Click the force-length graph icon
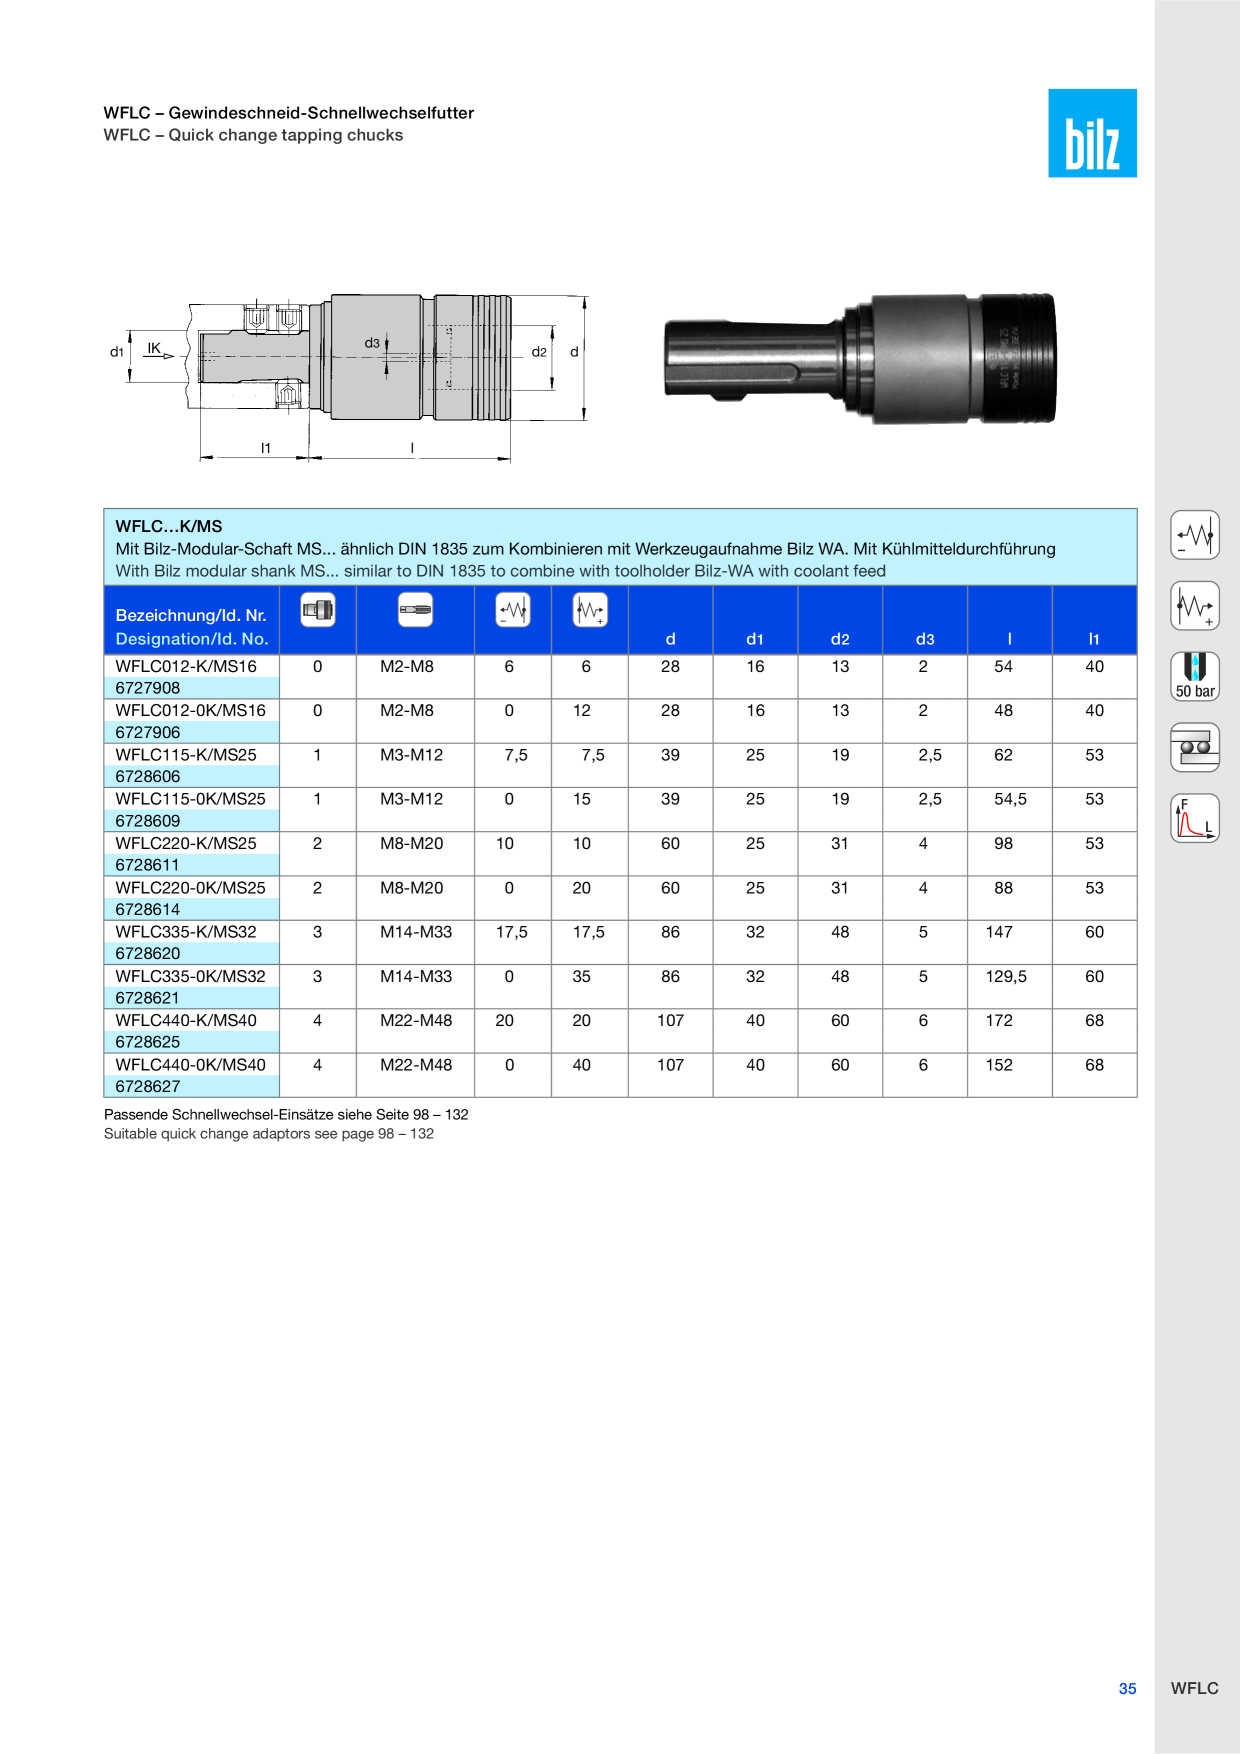This screenshot has height=1754, width=1240. (x=1195, y=818)
